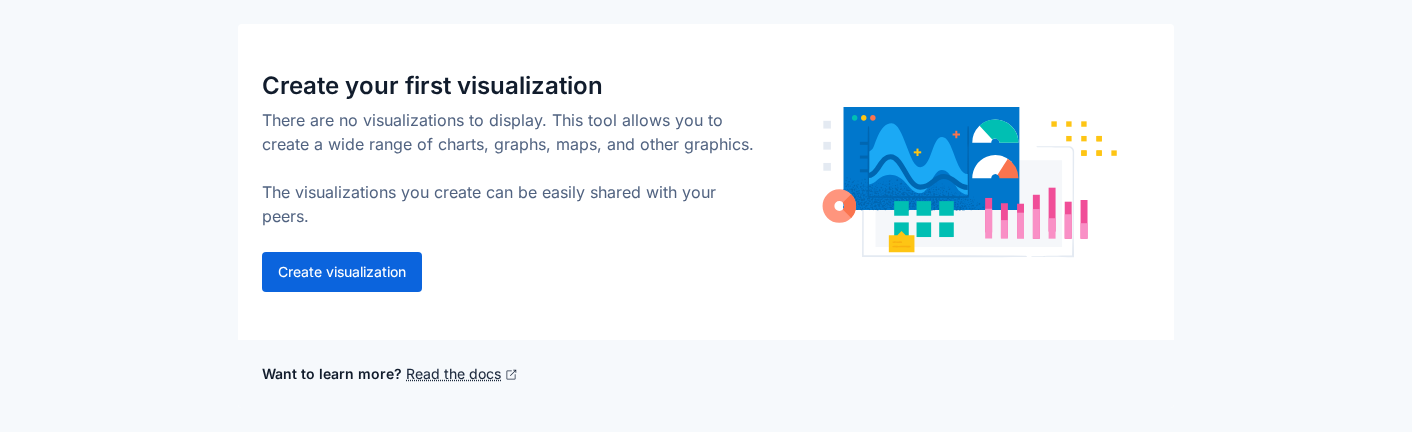Viewport: 1412px width, 432px height.
Task: Click the "Create your first visualization" heading
Action: point(432,85)
